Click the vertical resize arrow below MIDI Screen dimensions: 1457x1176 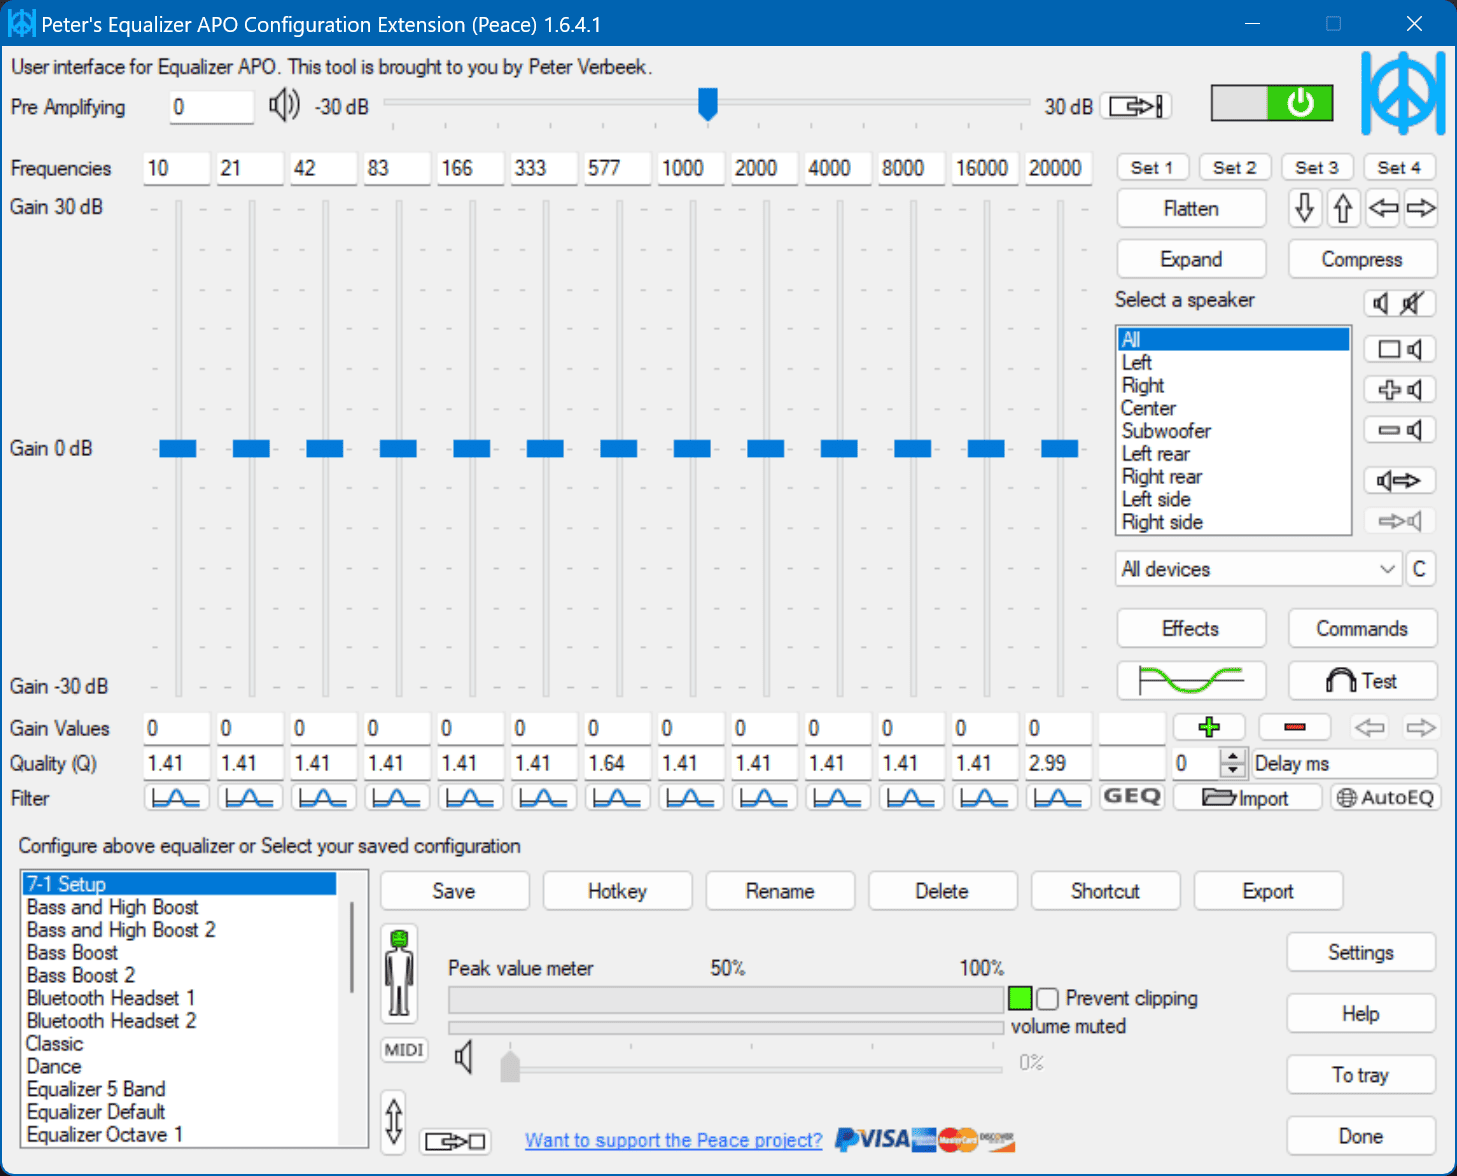click(x=394, y=1120)
